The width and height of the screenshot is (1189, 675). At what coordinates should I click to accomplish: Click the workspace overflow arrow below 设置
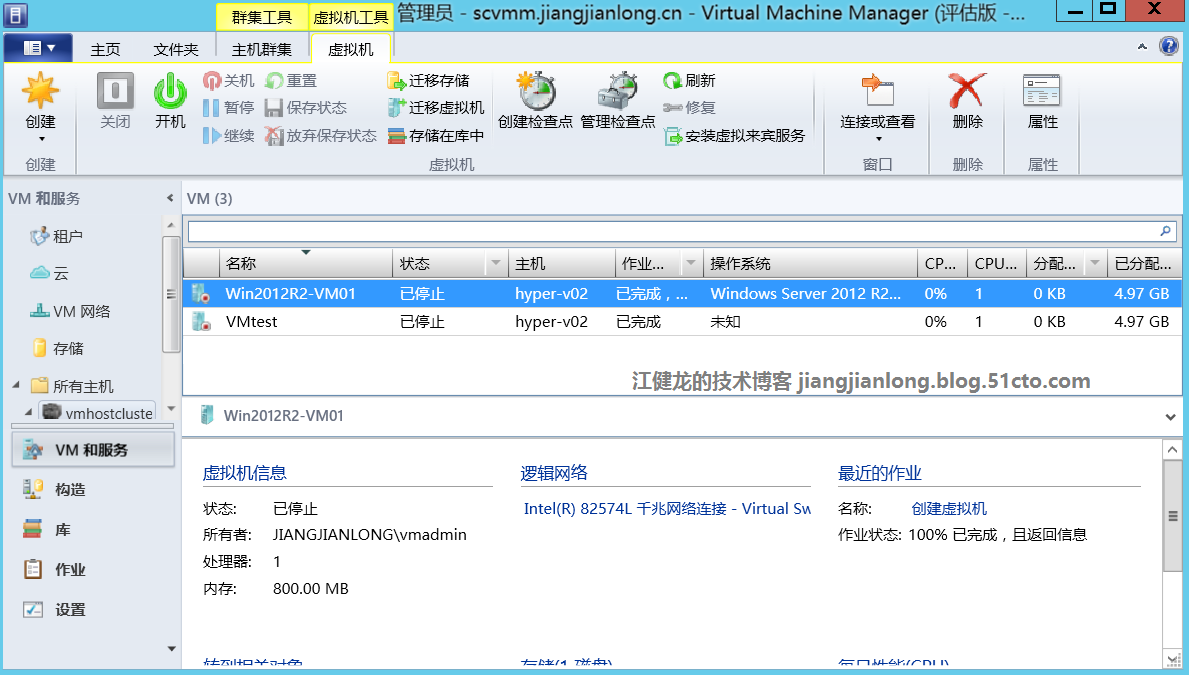point(171,648)
